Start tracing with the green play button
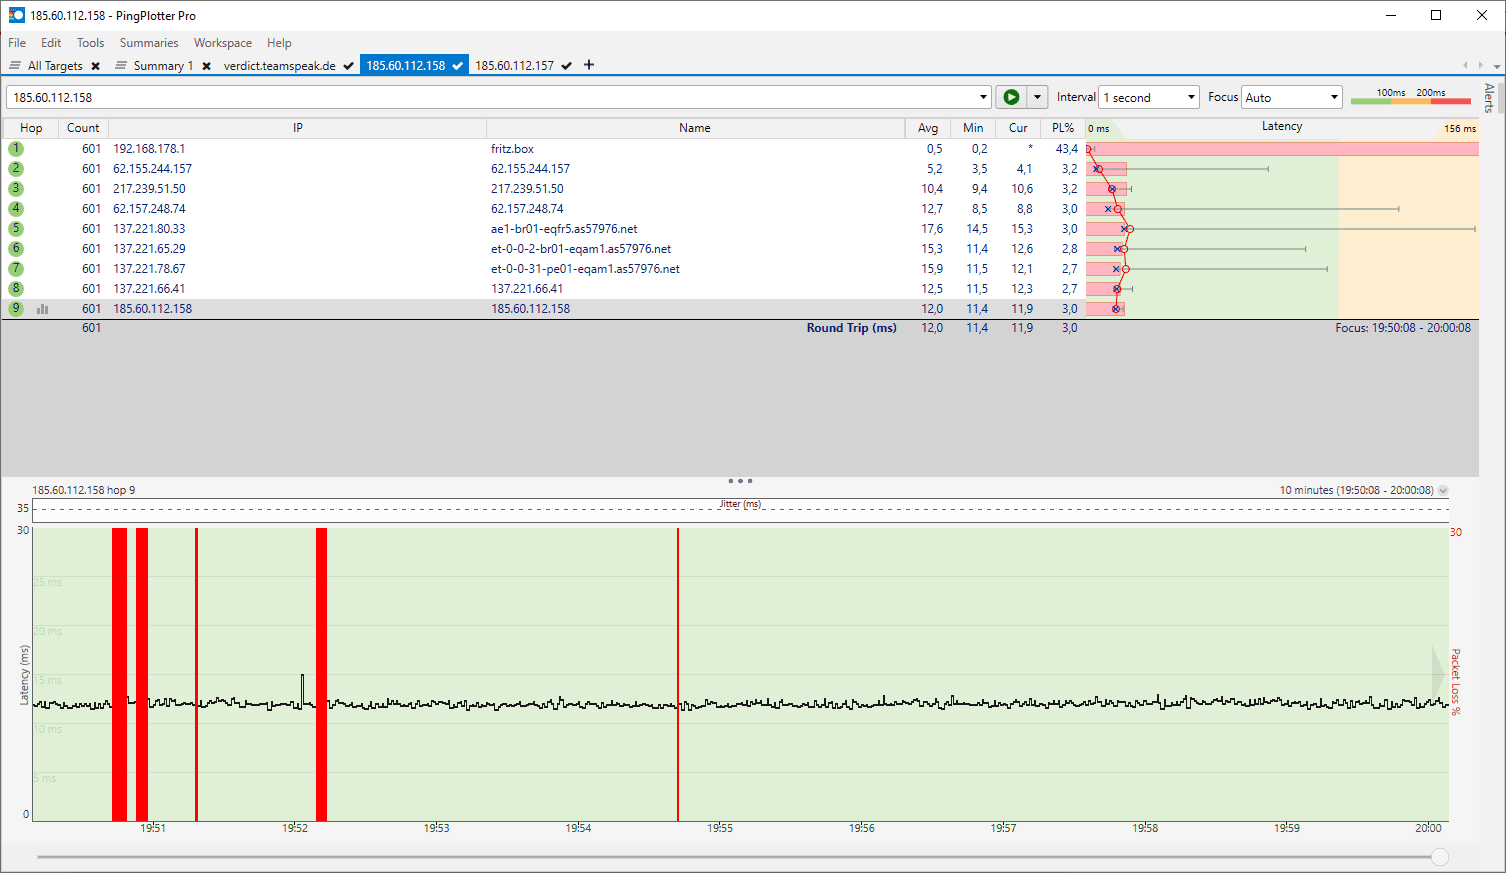1506x873 pixels. pos(1011,97)
